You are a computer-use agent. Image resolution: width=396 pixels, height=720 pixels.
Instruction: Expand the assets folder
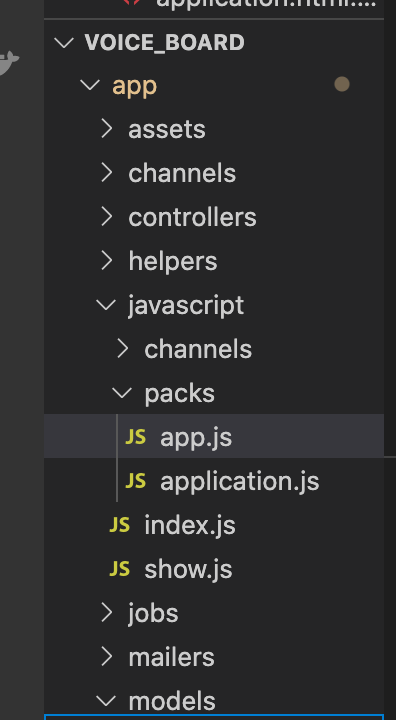point(107,129)
